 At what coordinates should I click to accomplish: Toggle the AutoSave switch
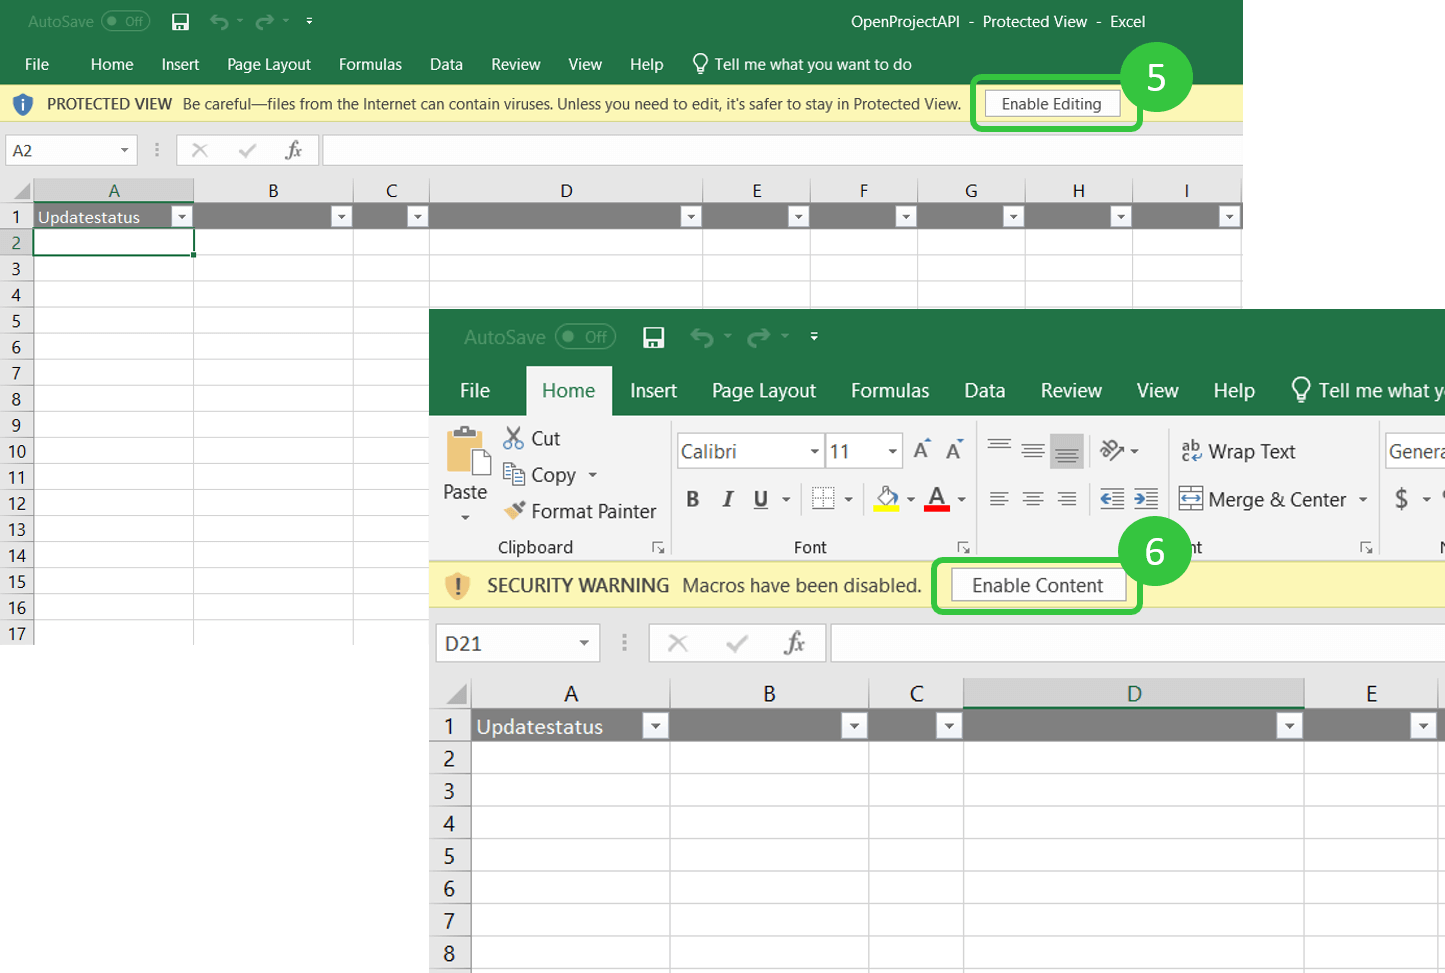click(x=586, y=337)
